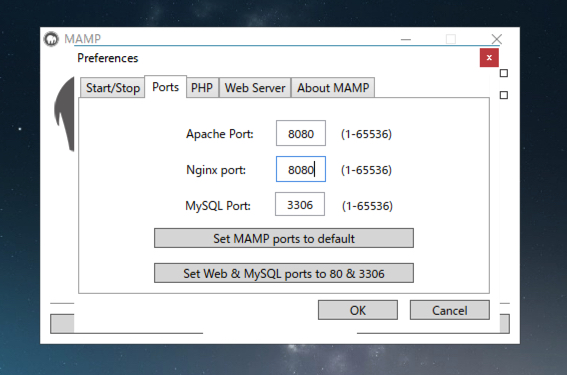567x375 pixels.
Task: Show the About MAMP tab
Action: click(333, 88)
